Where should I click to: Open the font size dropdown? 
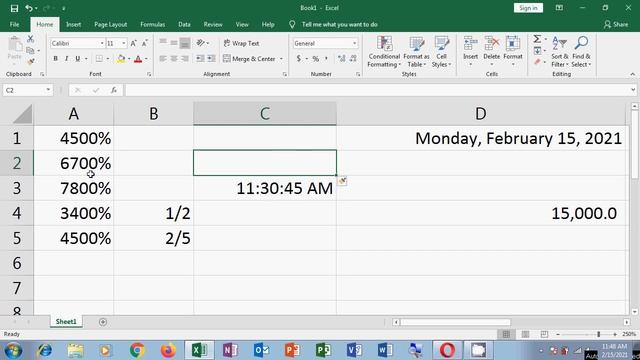(124, 43)
